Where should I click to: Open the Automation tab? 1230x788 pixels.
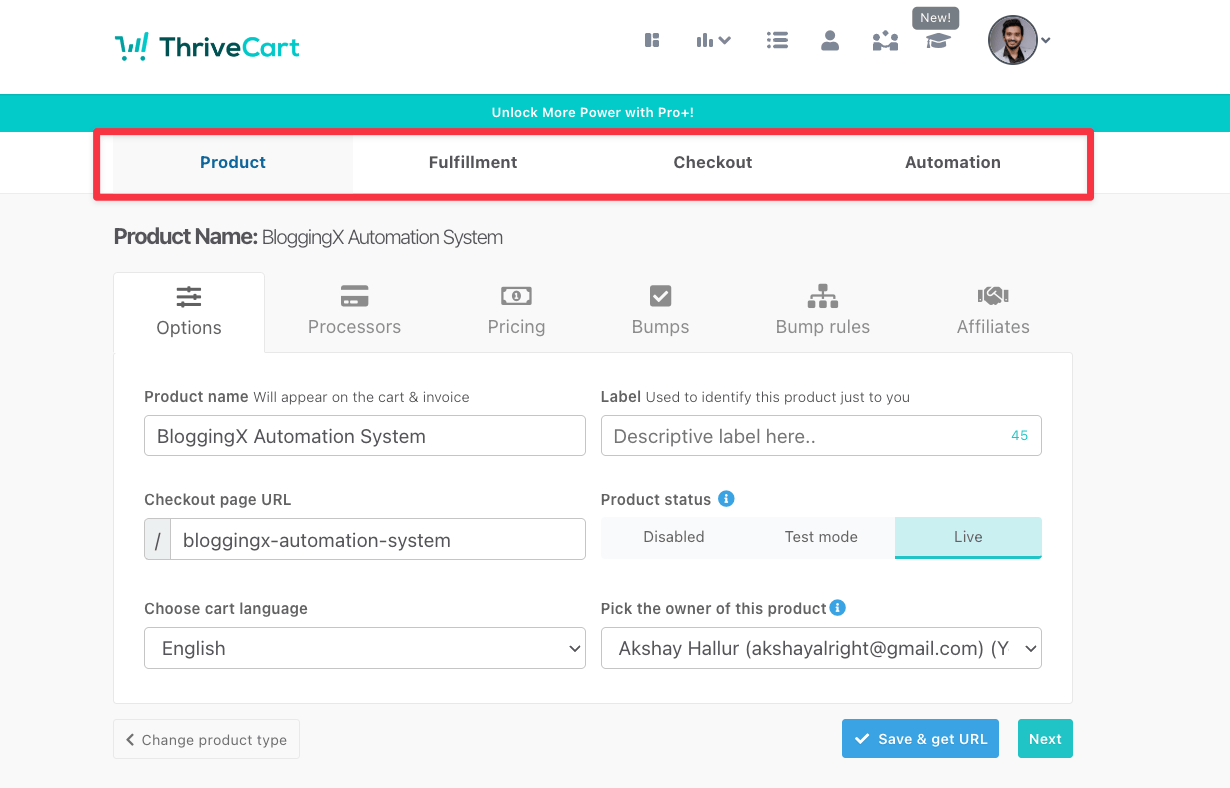952,162
